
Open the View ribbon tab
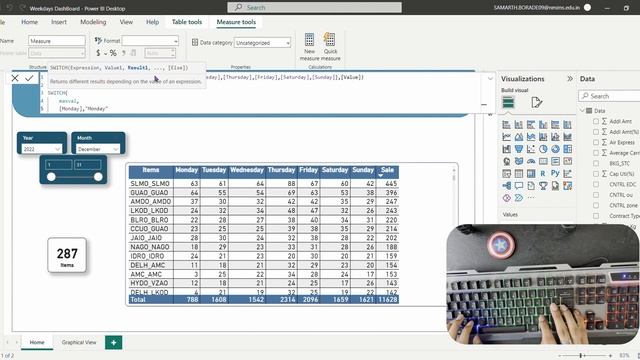[126, 22]
